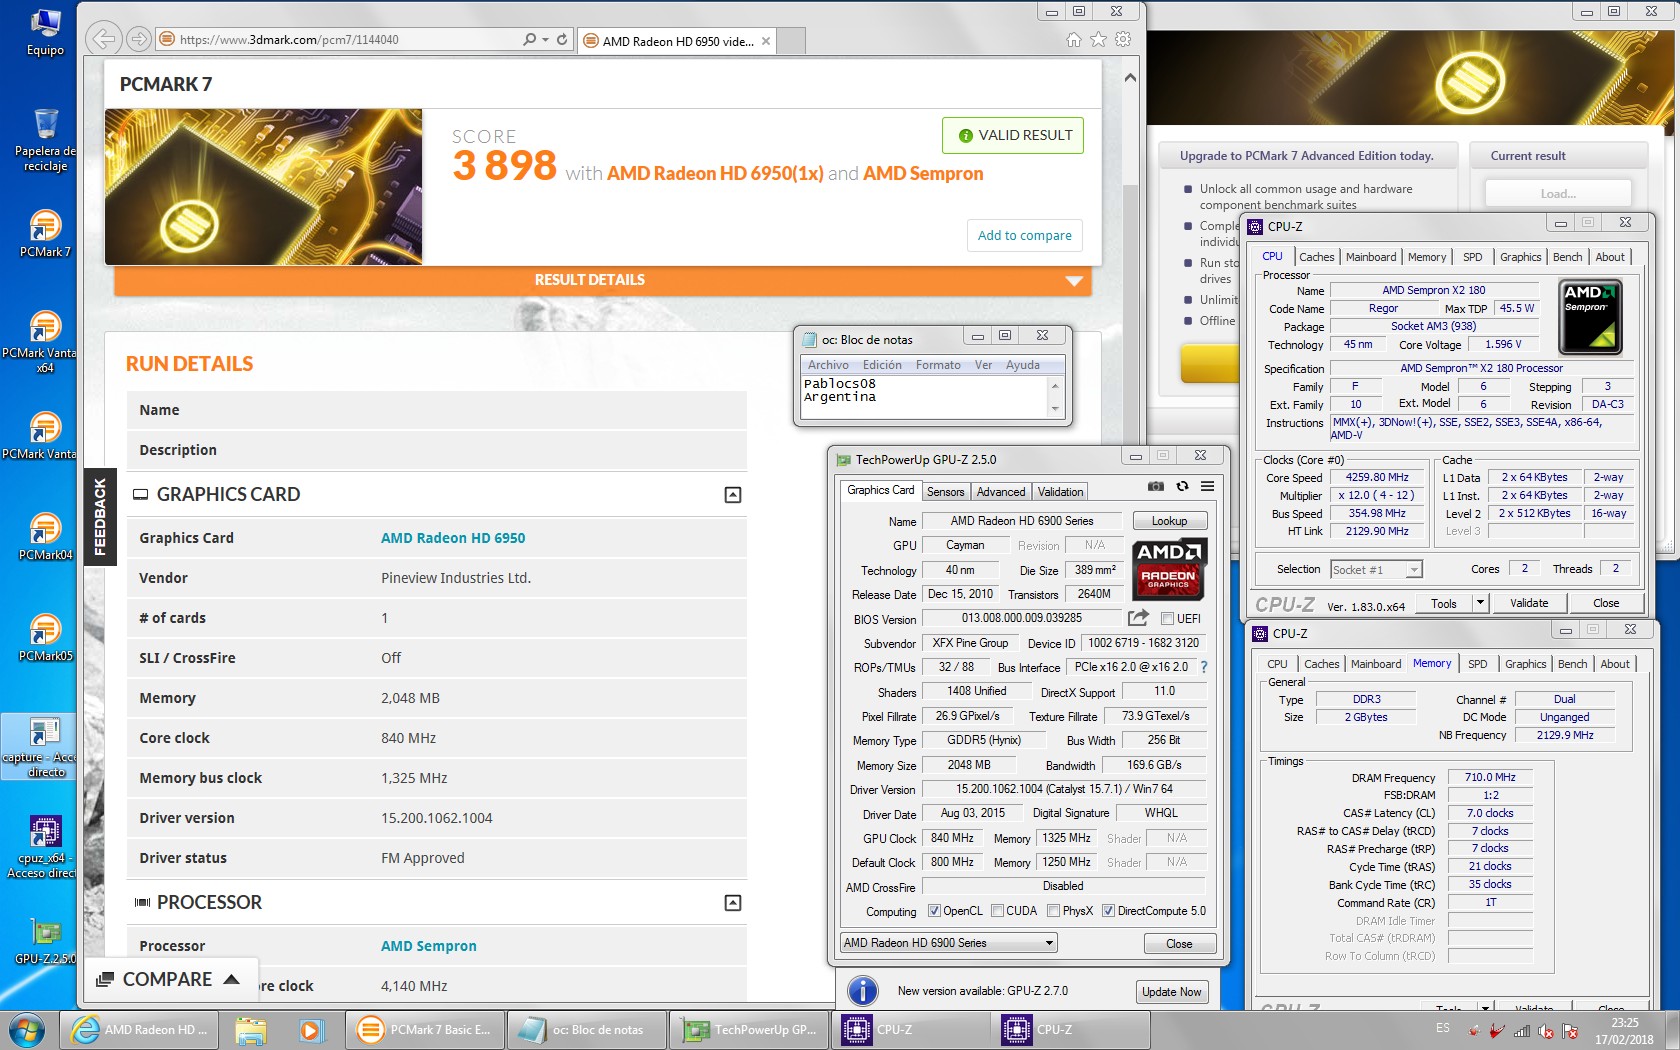Switch to GPU-Z Advanced tab
The width and height of the screenshot is (1680, 1050).
(1001, 492)
